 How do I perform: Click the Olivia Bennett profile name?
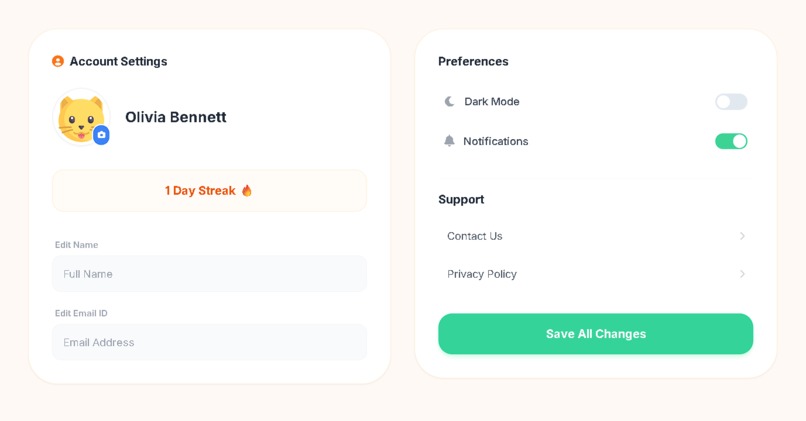pos(176,117)
